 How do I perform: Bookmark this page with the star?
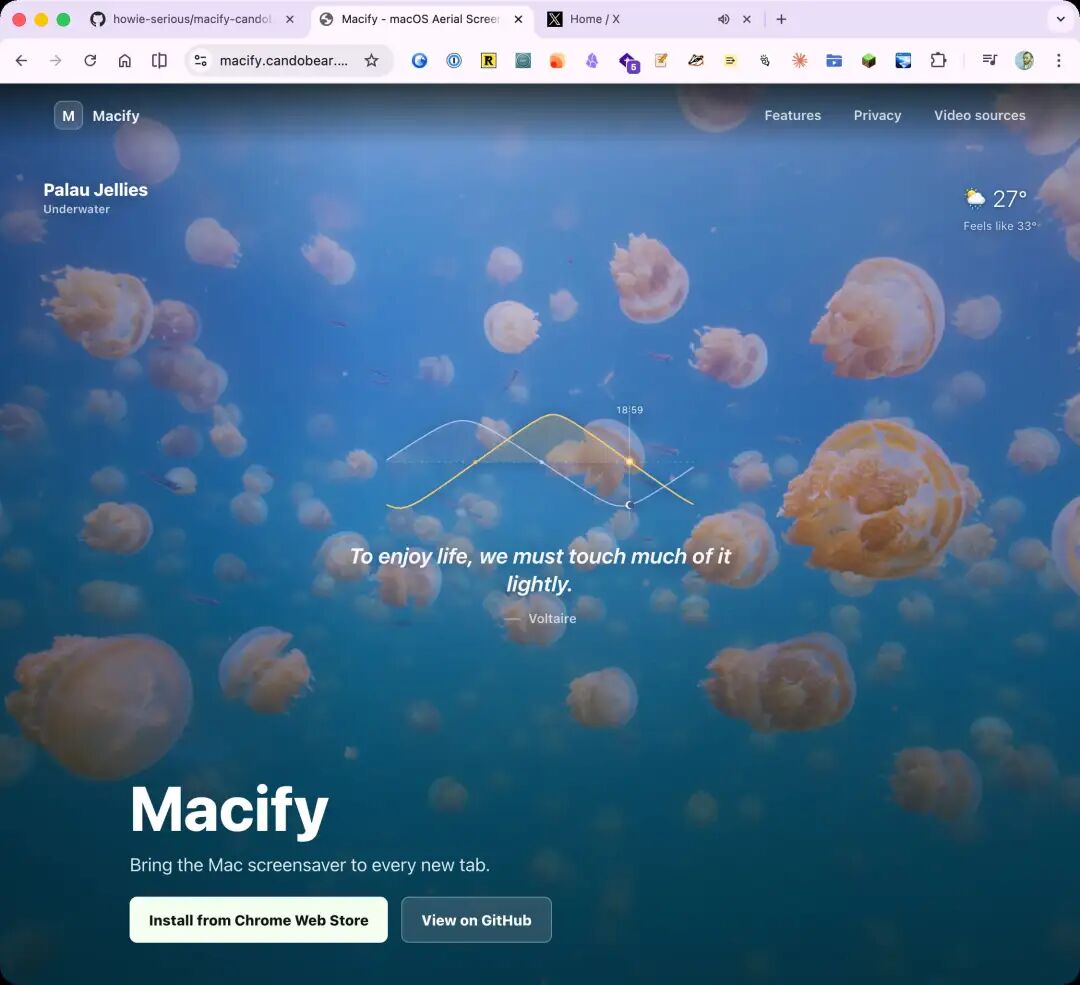point(372,61)
